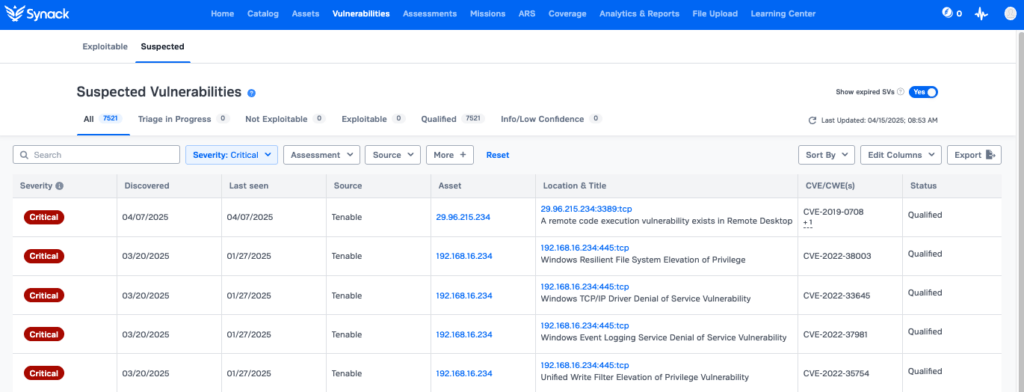Toggle the Show expired SVs switch
This screenshot has width=1024, height=392.
(923, 92)
